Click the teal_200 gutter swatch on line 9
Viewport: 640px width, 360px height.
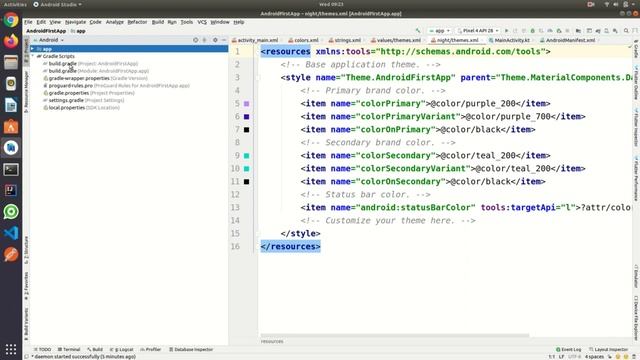(x=247, y=156)
